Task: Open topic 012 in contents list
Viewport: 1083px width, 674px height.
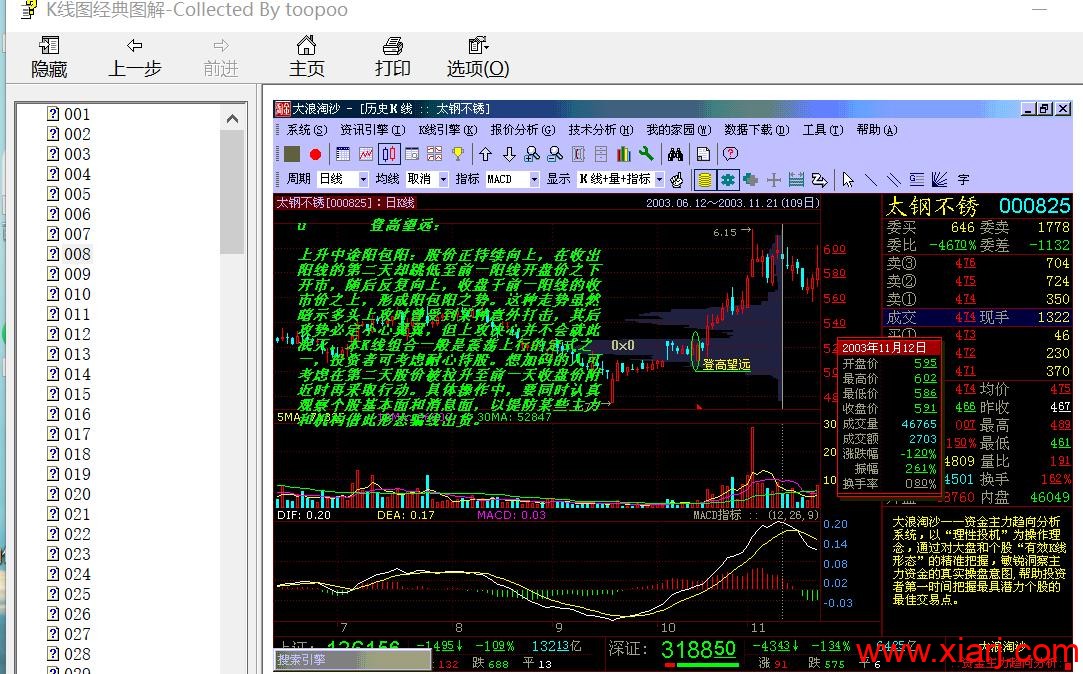Action: [69, 334]
